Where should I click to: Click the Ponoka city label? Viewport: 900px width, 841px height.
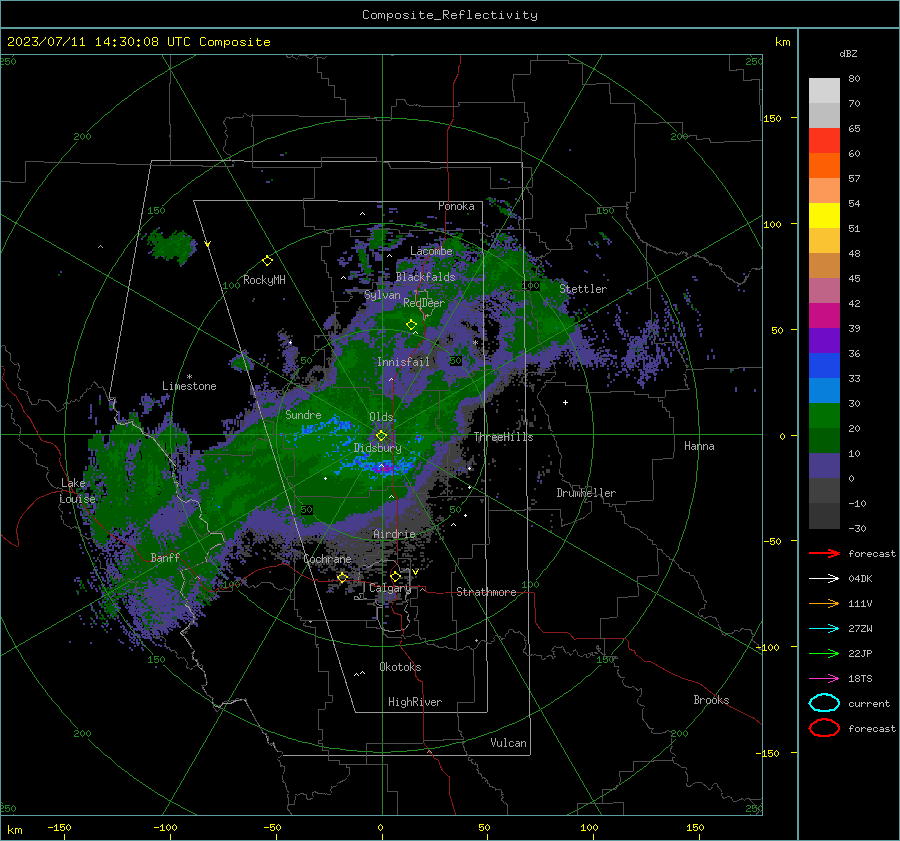pos(456,206)
